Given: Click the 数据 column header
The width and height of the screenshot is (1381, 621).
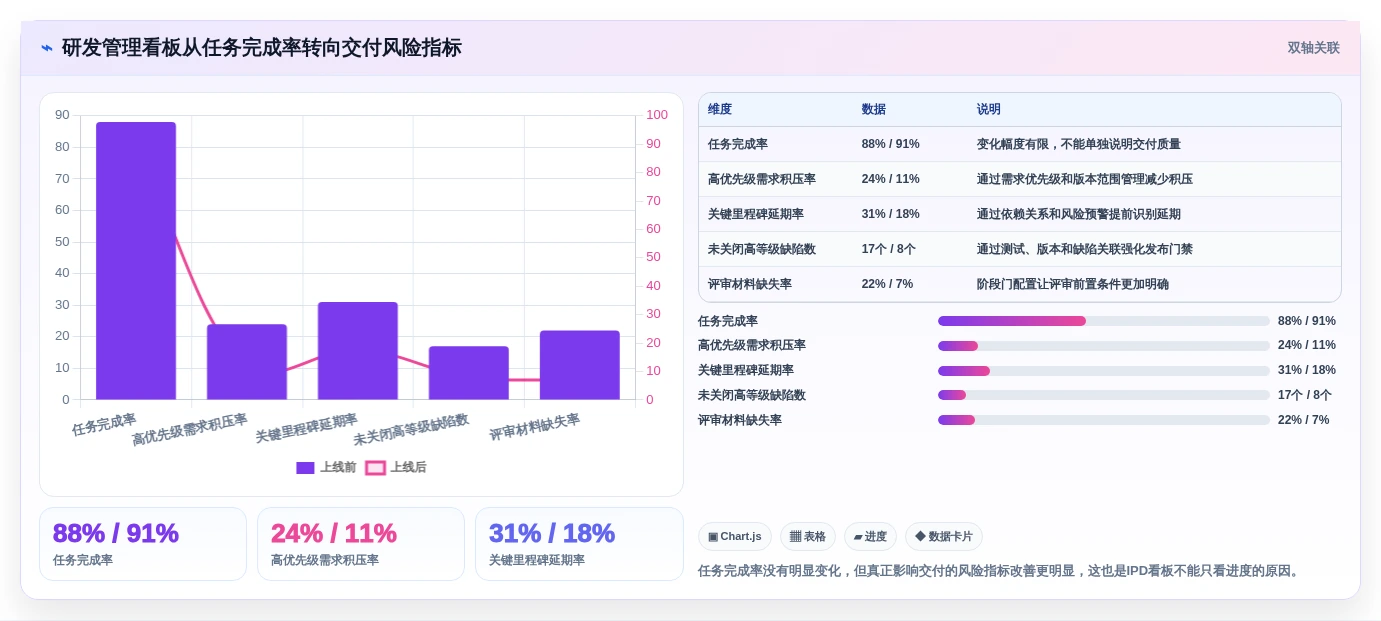Looking at the screenshot, I should 874,110.
